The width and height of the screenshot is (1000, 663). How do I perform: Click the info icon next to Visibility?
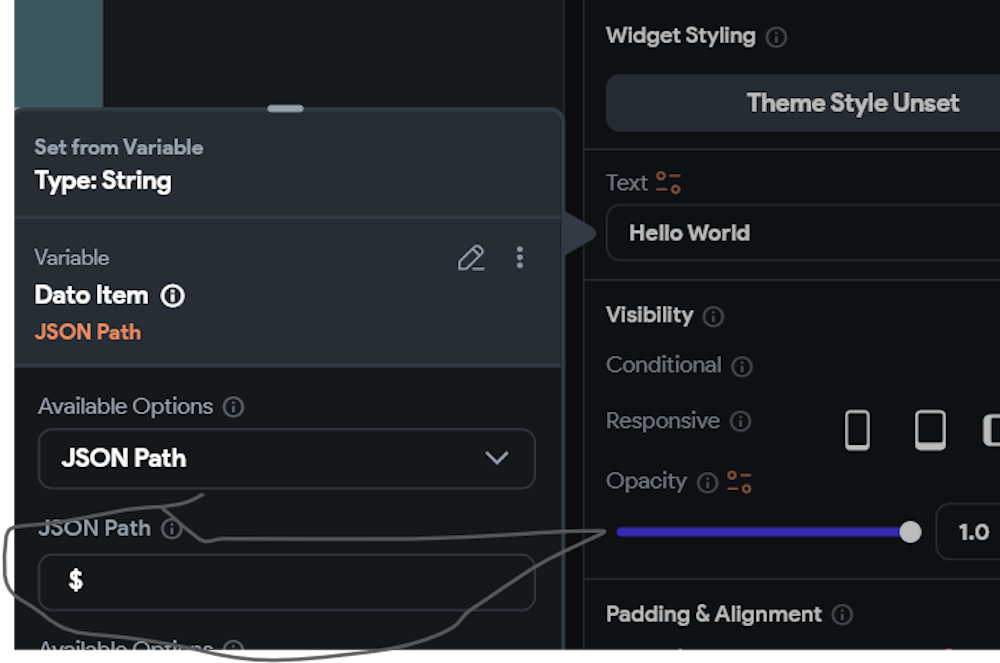pyautogui.click(x=713, y=316)
